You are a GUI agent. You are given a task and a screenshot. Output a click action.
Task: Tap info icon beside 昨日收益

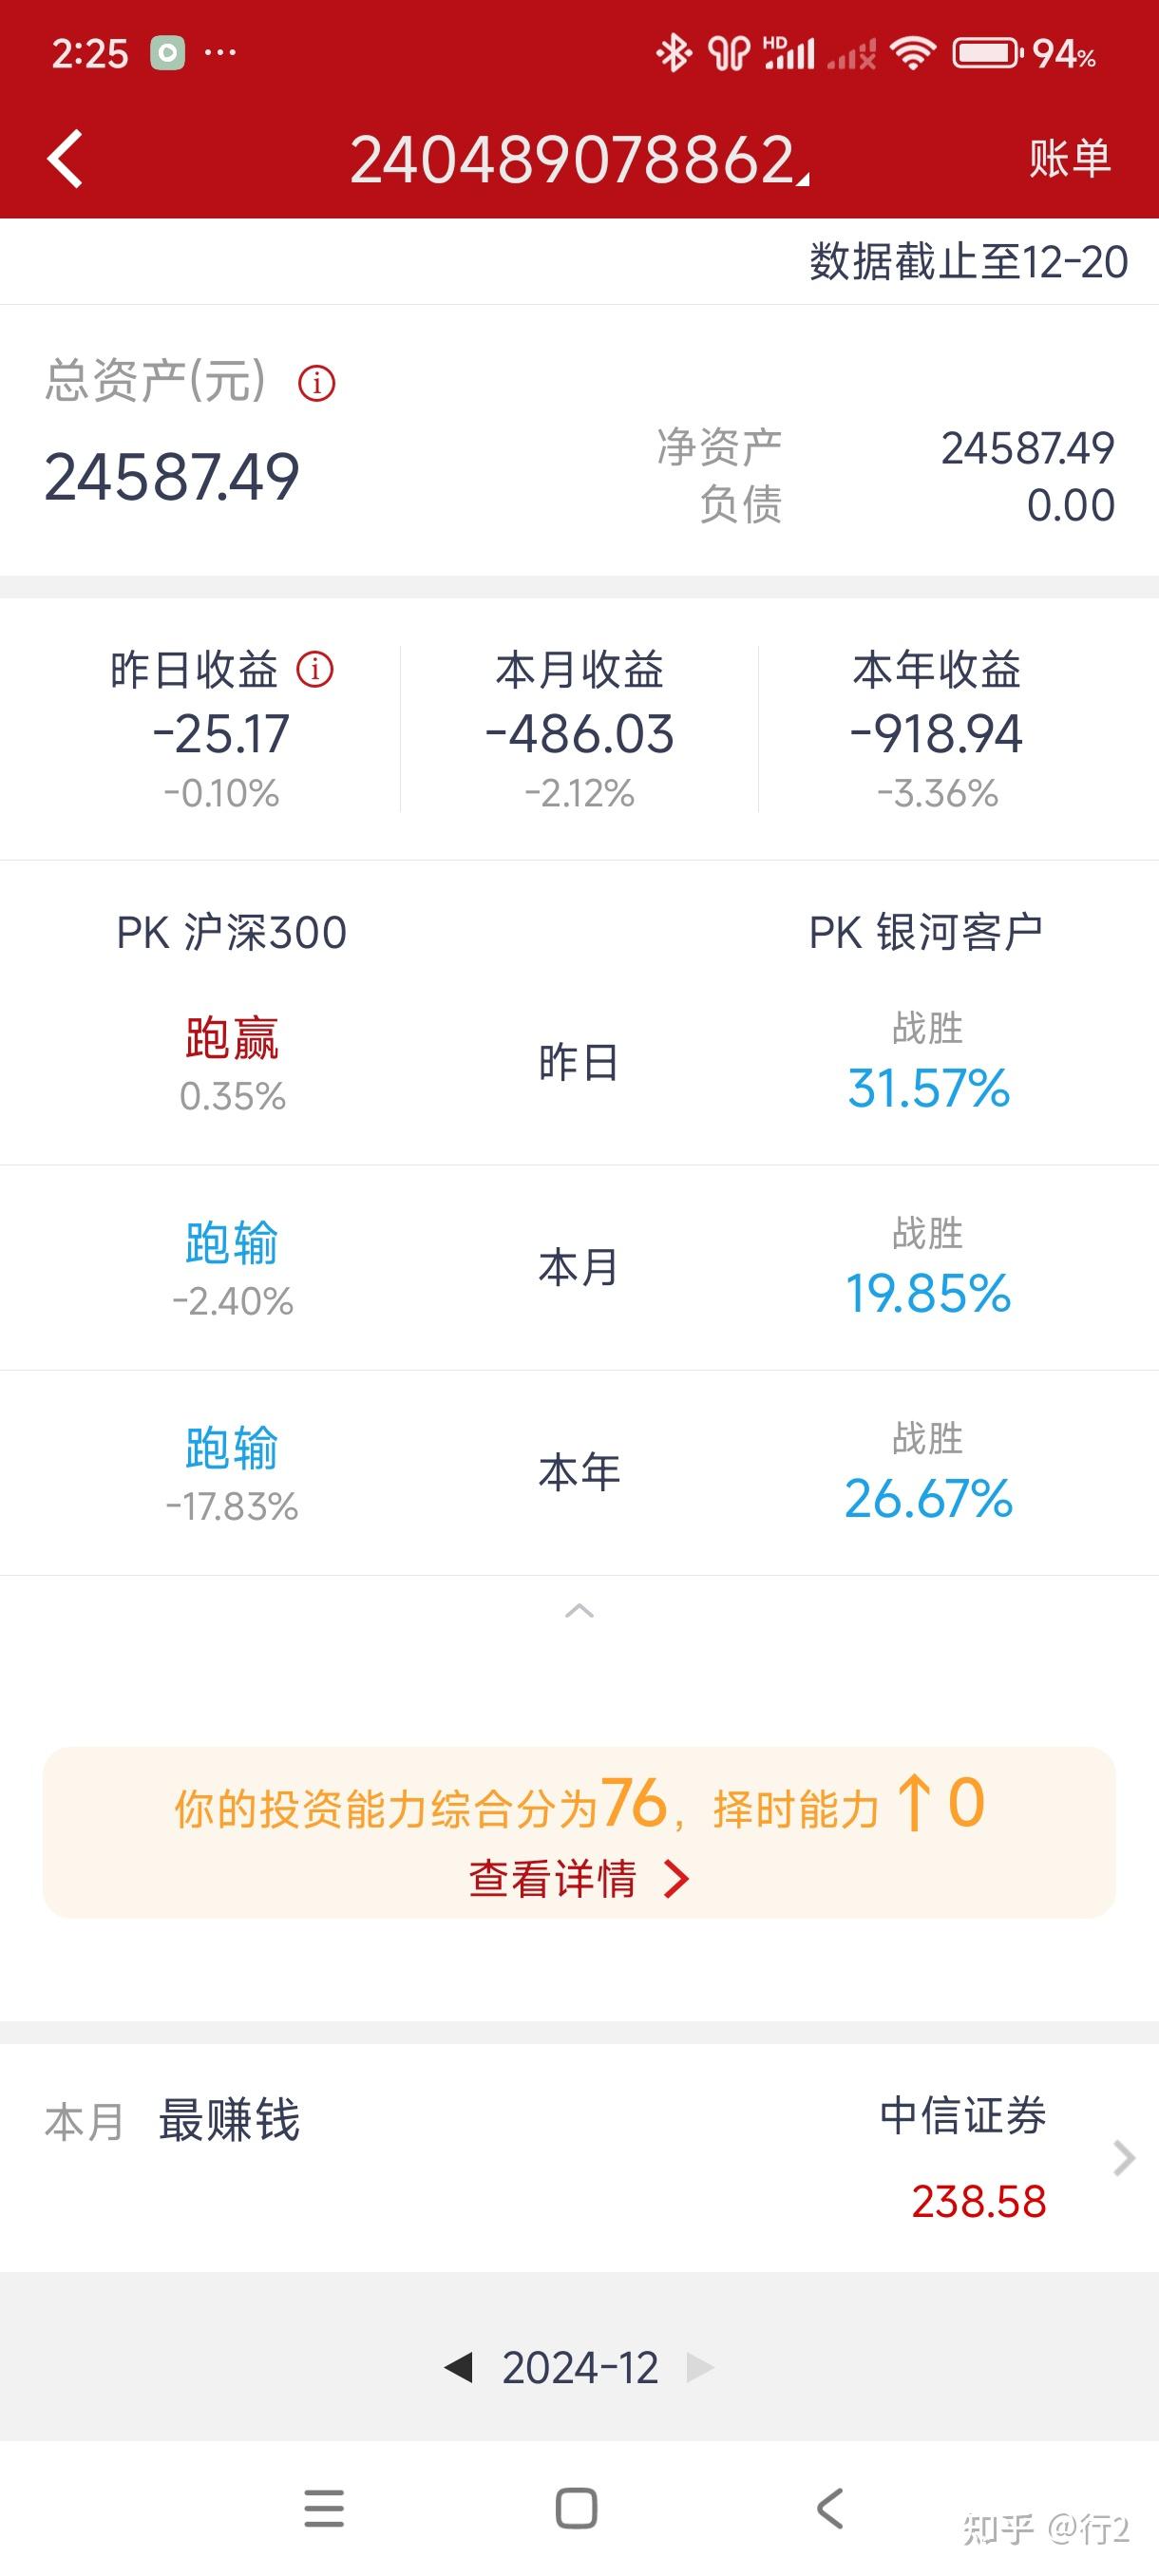[x=315, y=669]
